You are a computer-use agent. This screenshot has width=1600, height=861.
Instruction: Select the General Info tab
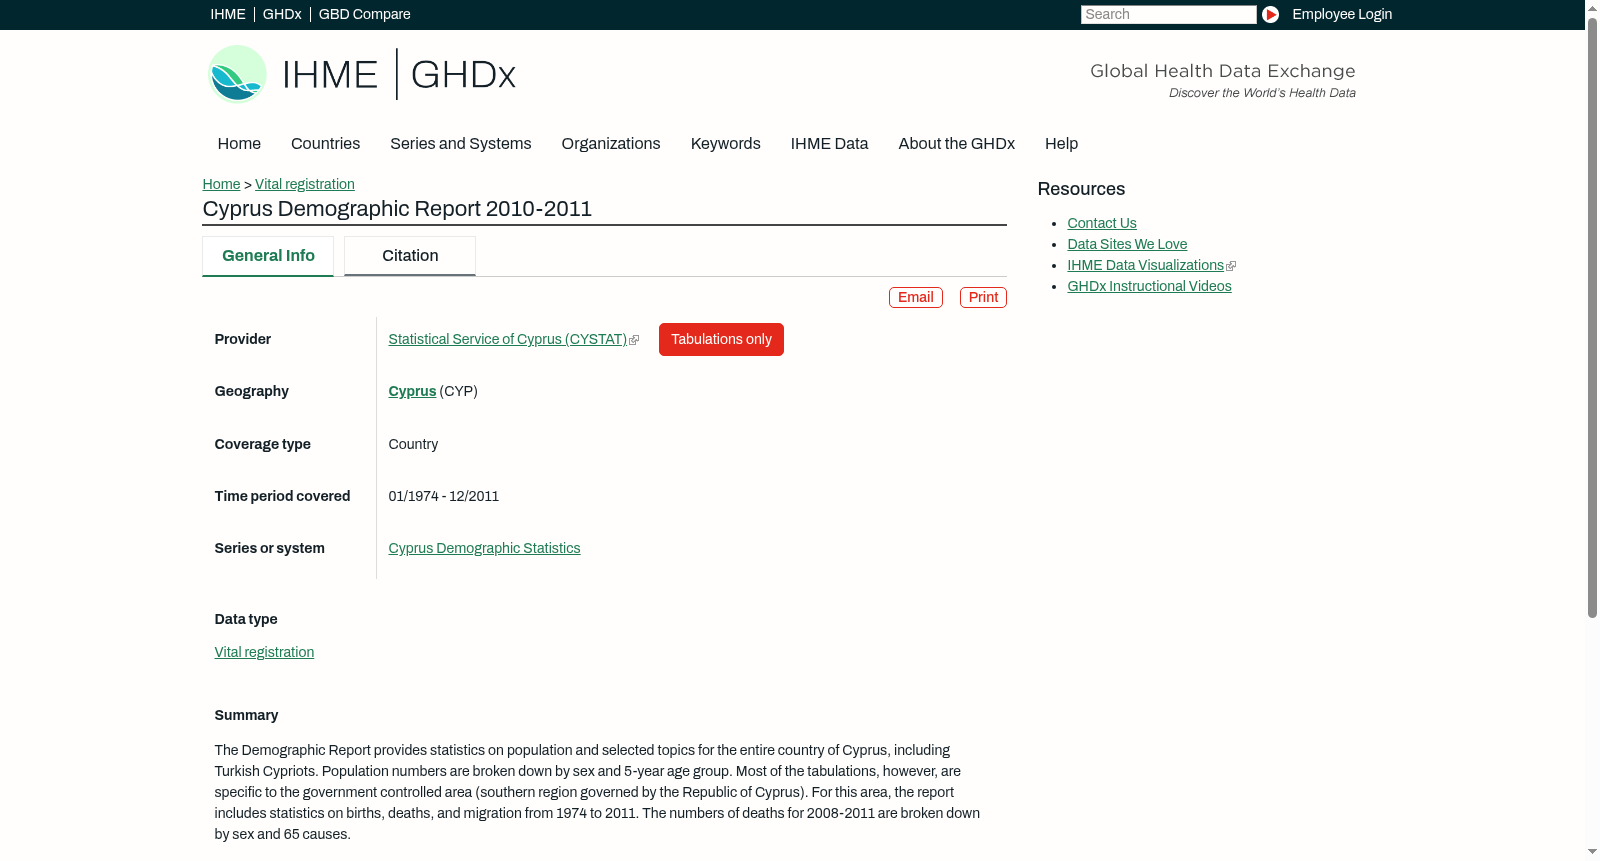(268, 256)
